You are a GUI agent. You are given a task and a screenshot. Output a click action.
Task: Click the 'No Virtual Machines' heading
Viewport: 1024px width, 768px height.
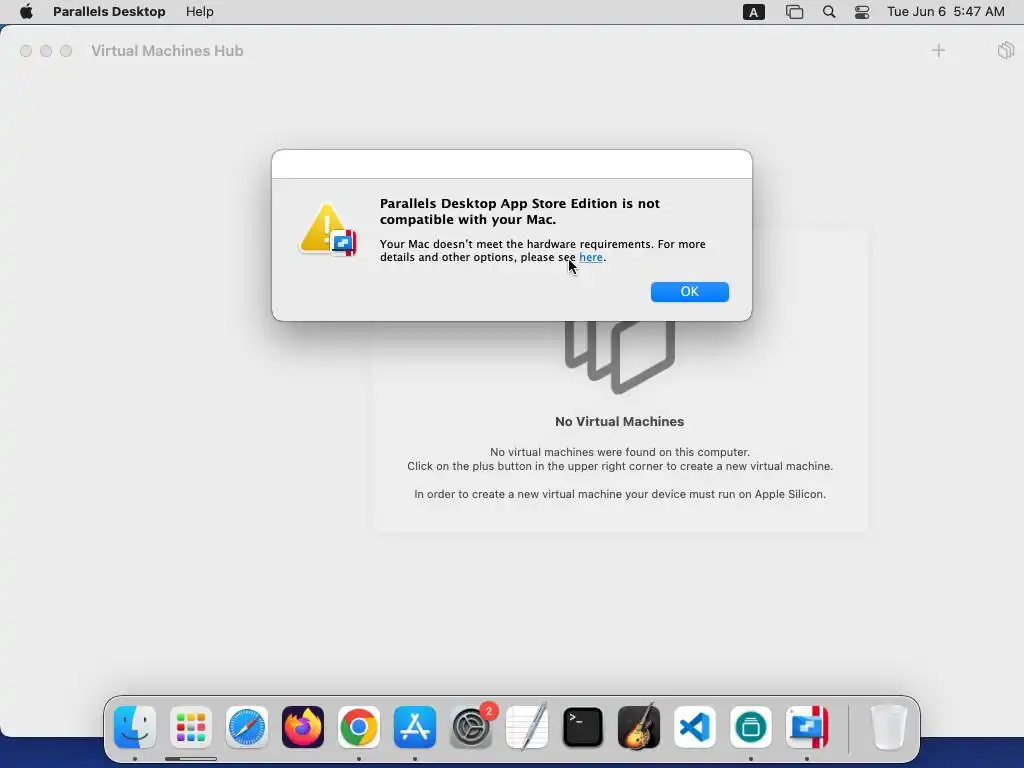620,422
